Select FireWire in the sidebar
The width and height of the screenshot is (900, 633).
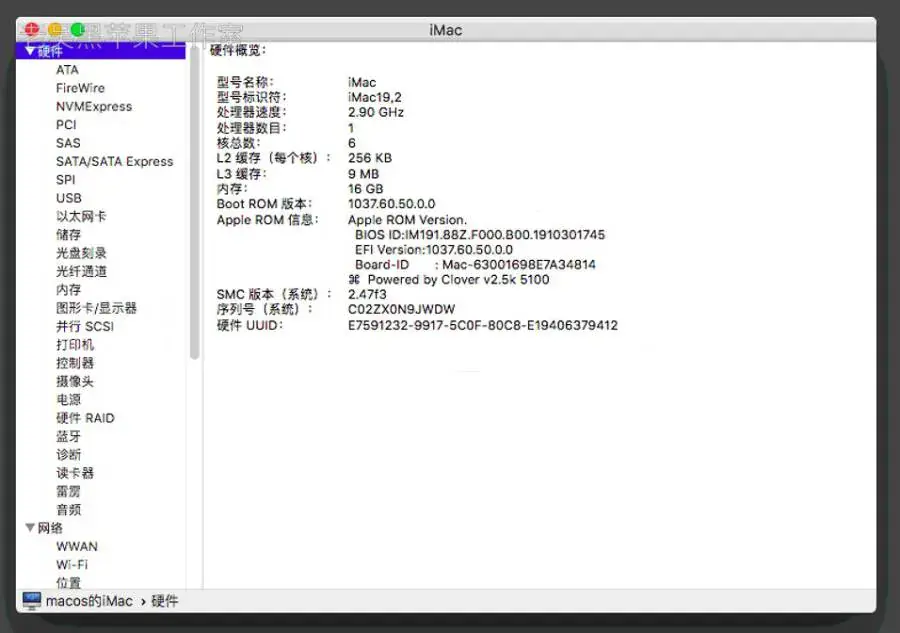point(80,88)
